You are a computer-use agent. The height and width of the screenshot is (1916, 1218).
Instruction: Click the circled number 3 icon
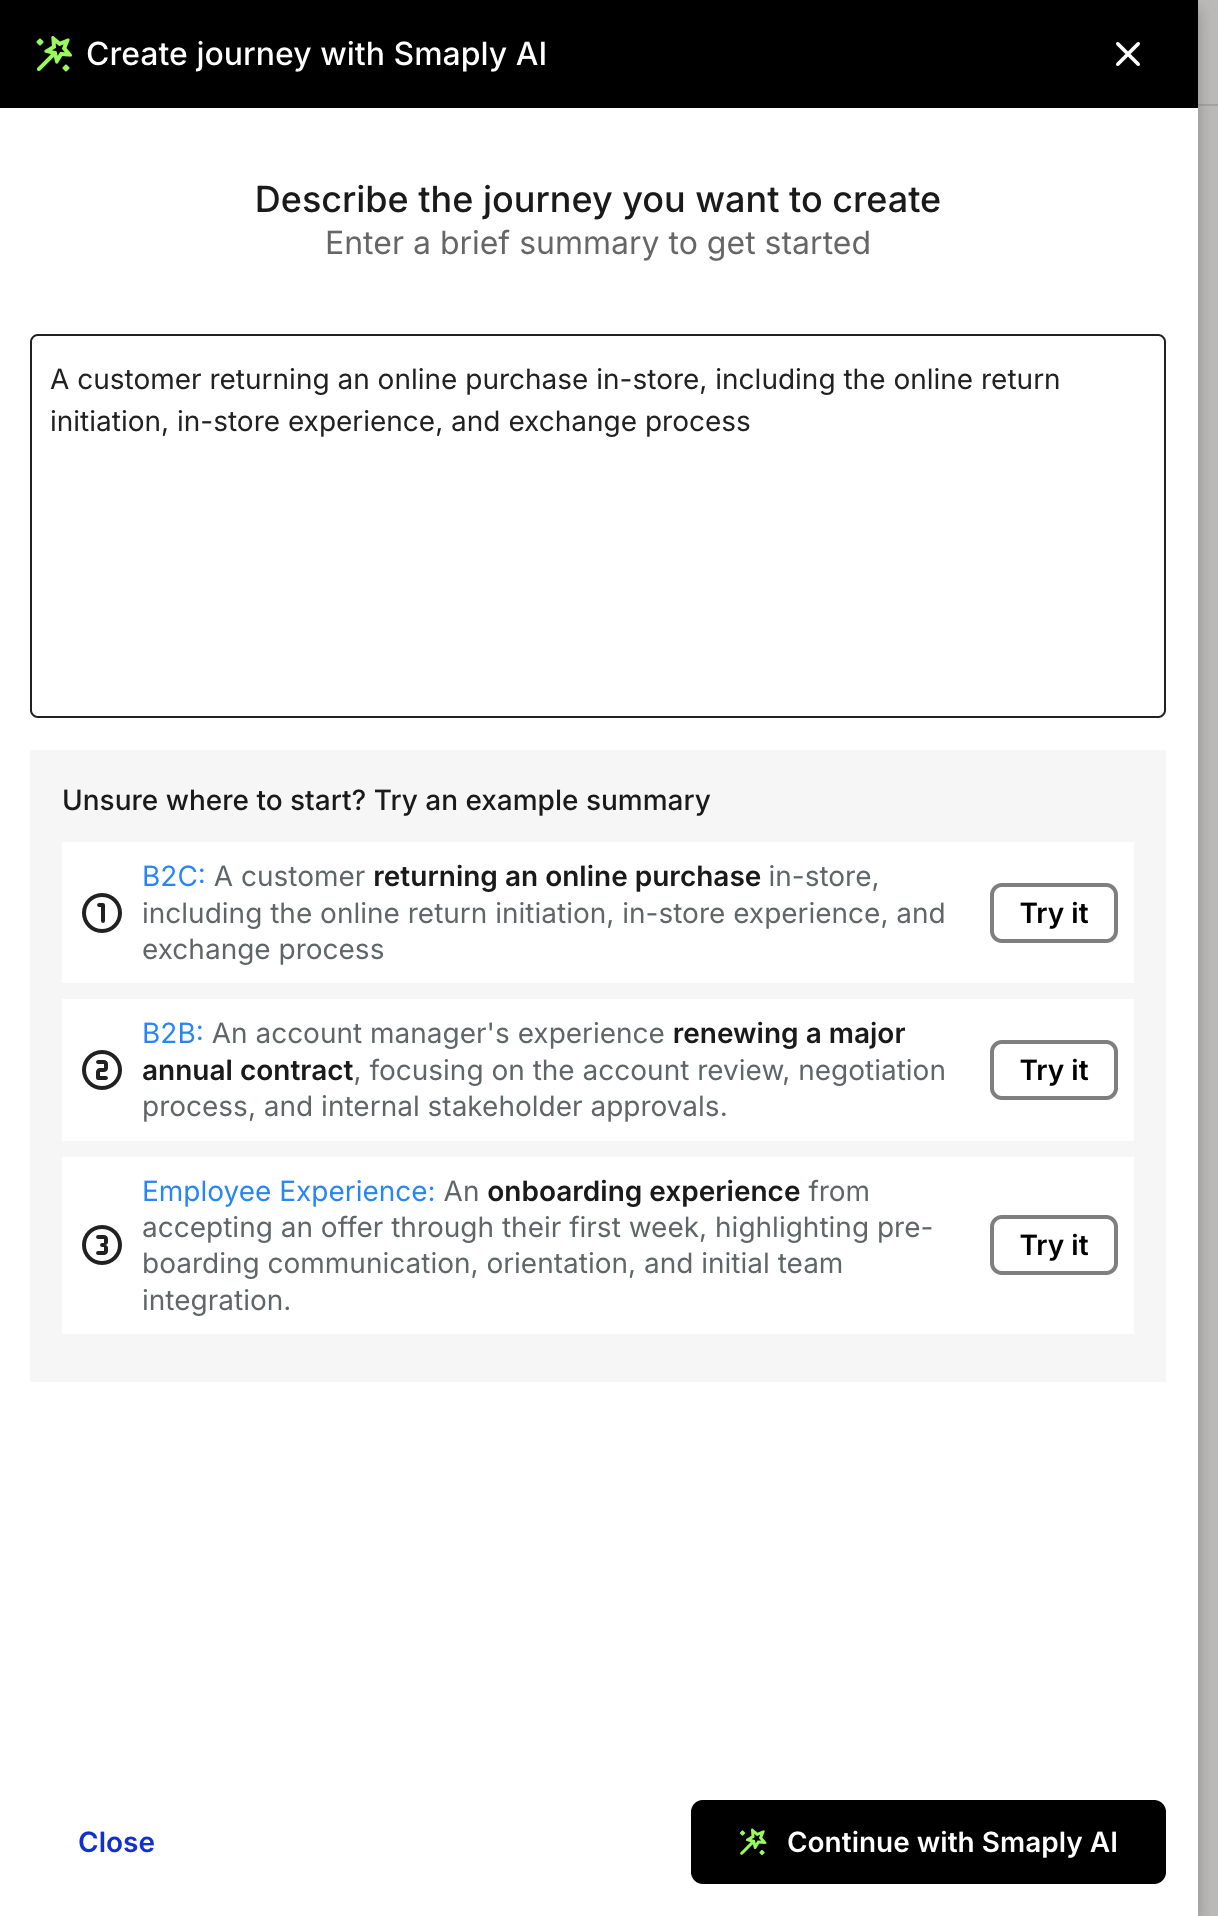102,1245
